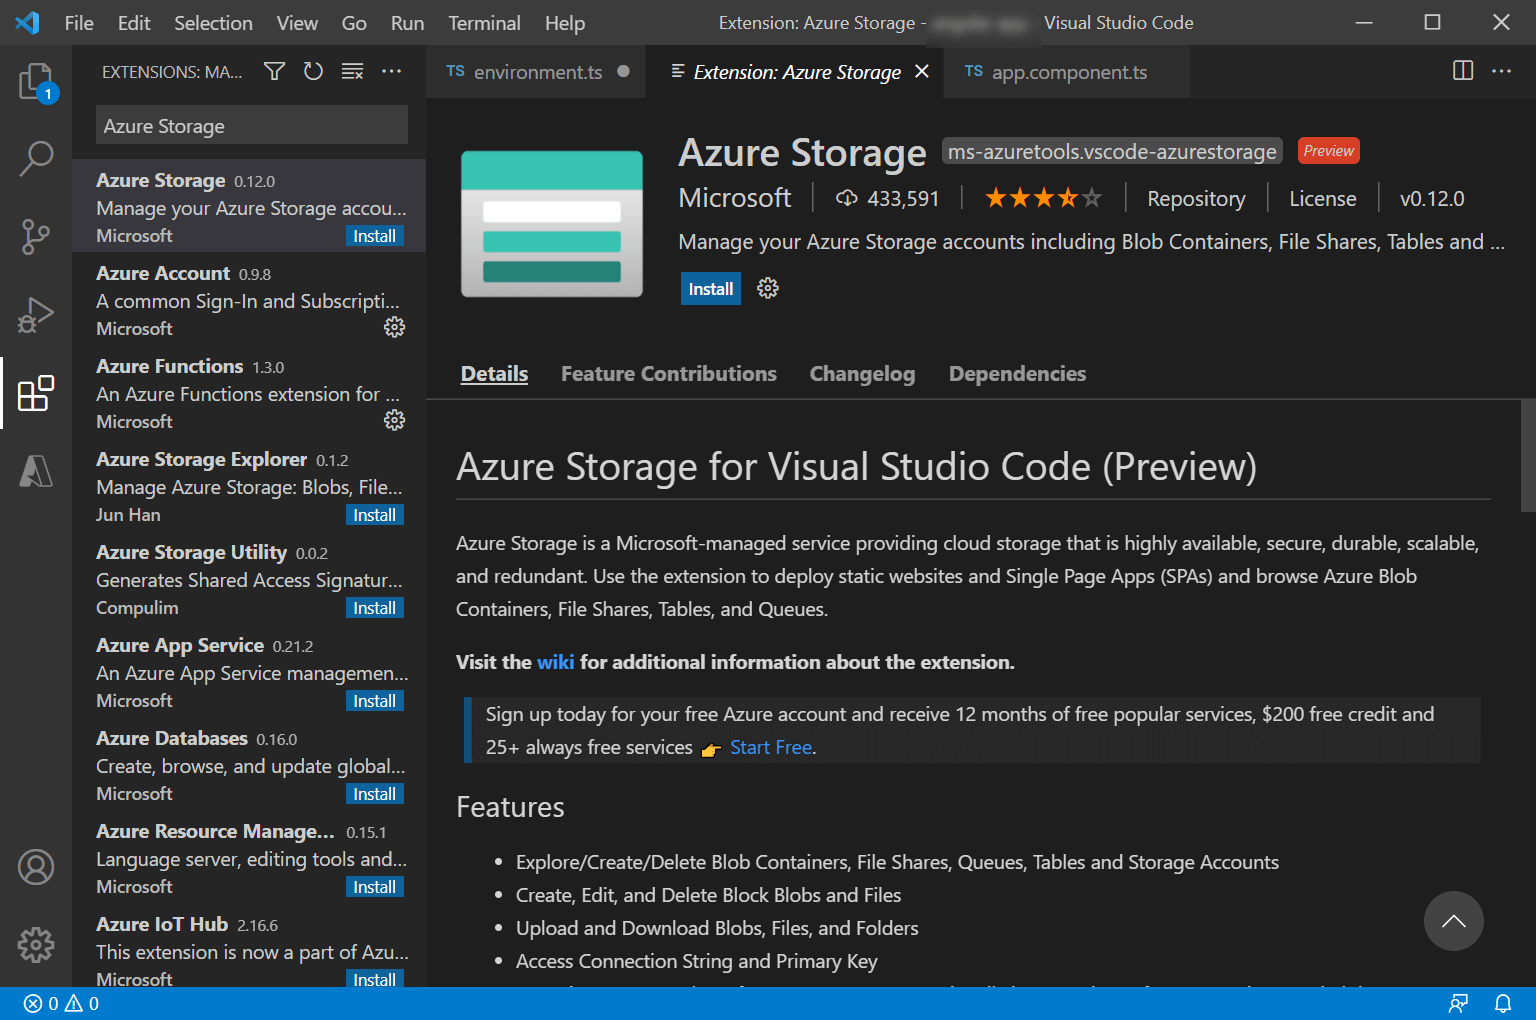Open the Run and Debug view
This screenshot has width=1536, height=1020.
point(36,315)
